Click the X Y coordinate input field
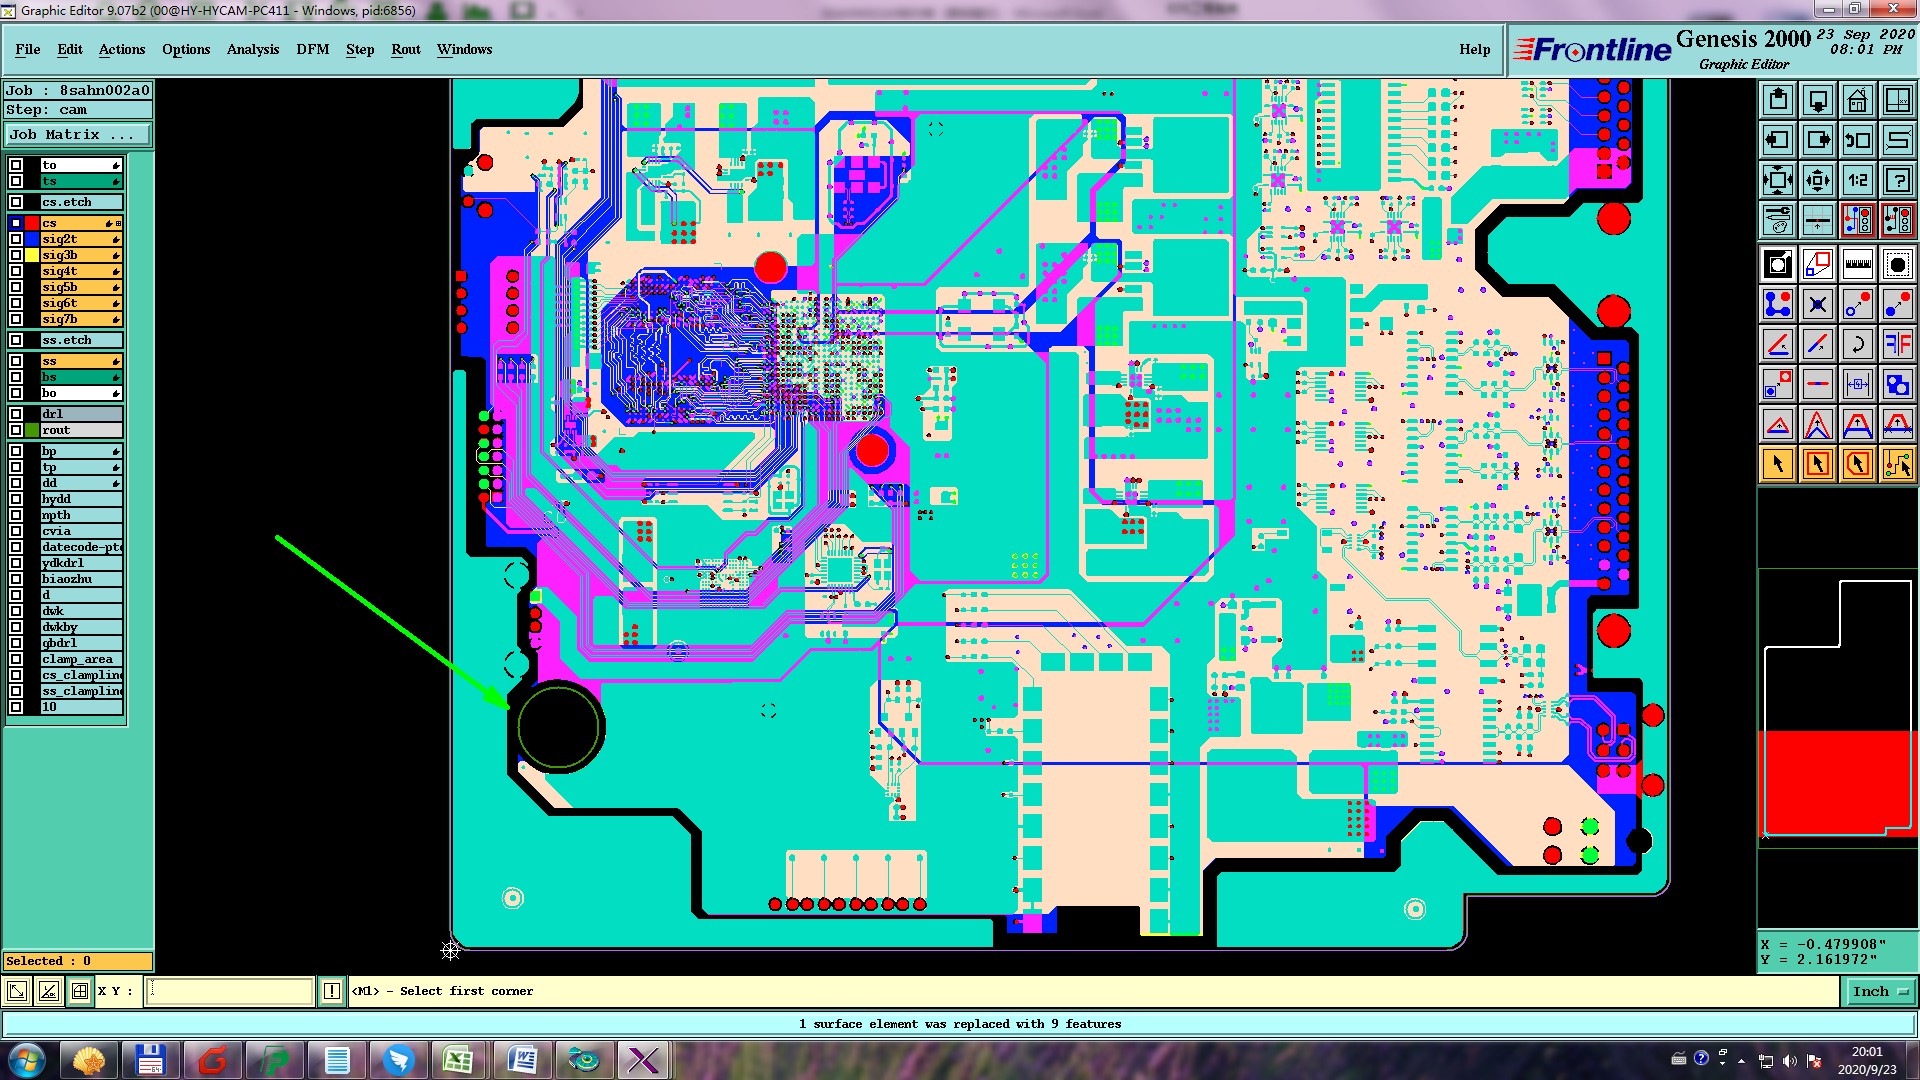Viewport: 1920px width, 1080px height. coord(230,991)
